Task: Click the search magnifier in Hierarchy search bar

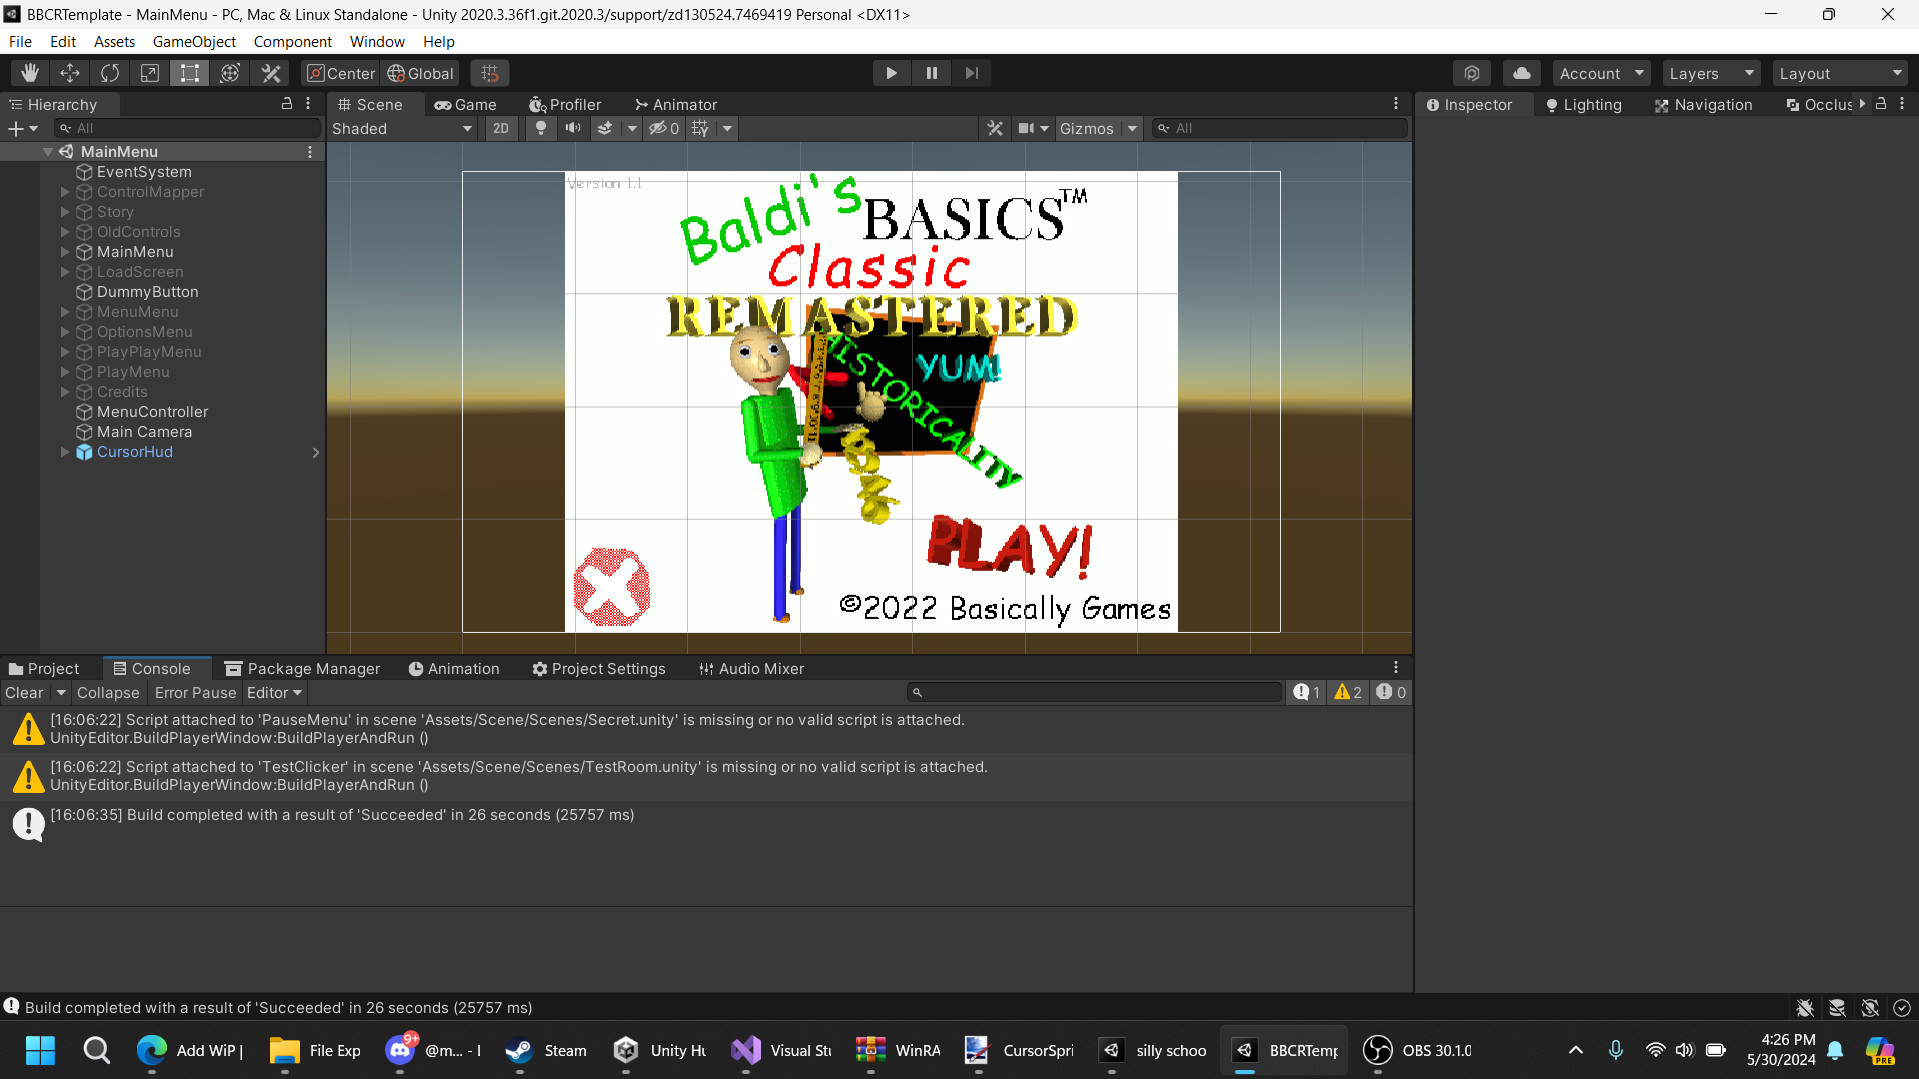Action: tap(63, 128)
